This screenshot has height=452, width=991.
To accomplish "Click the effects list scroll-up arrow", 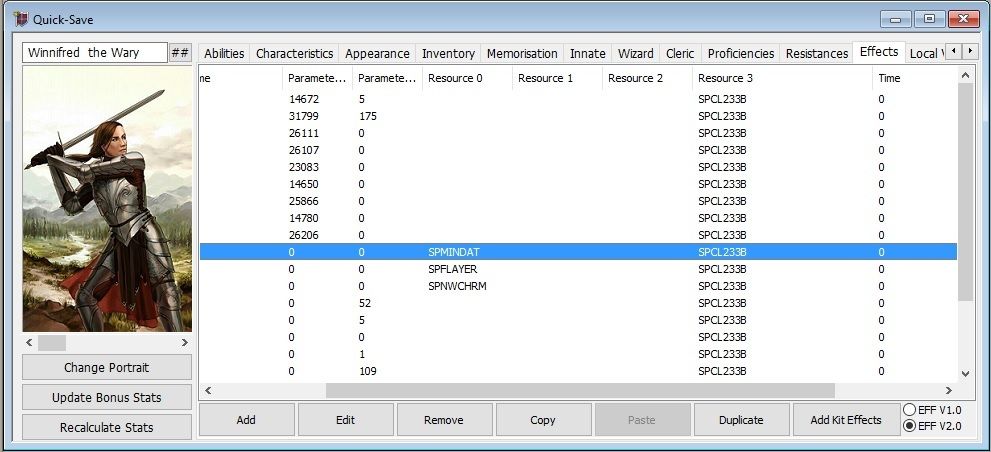I will (965, 76).
